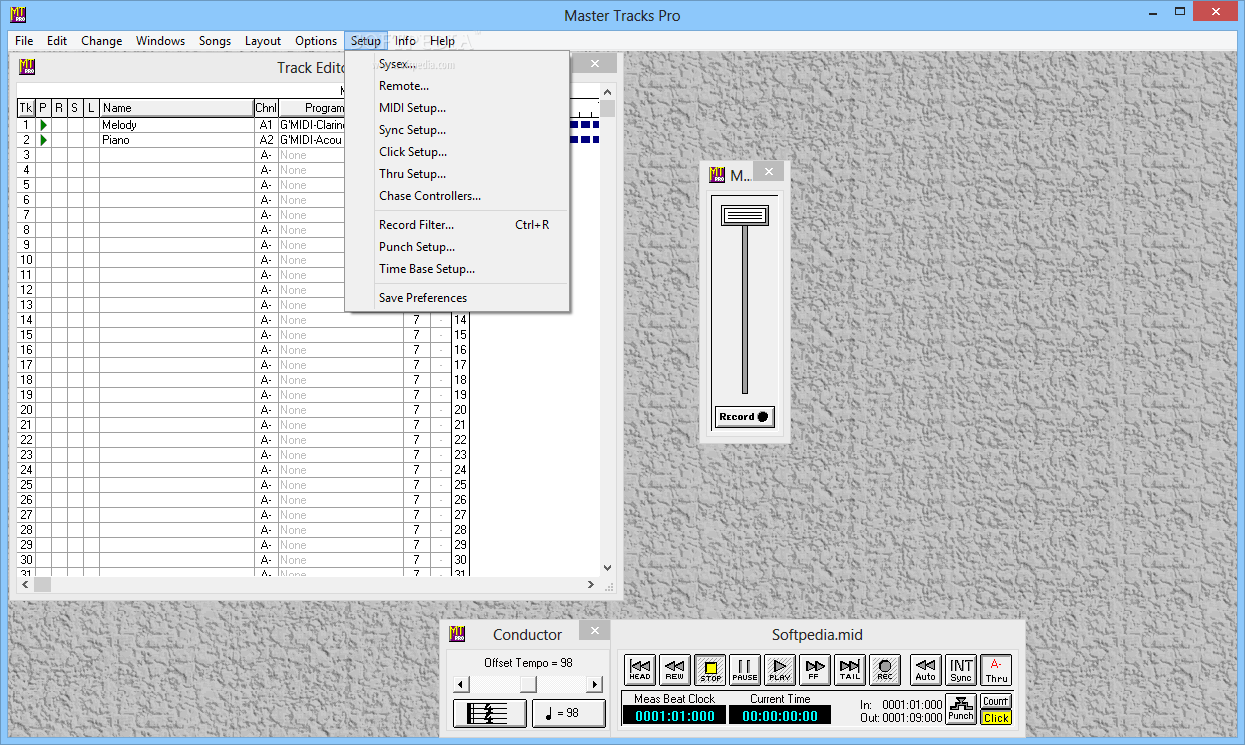This screenshot has height=745, width=1245.
Task: Toggle the Auto rewind button
Action: tap(926, 669)
